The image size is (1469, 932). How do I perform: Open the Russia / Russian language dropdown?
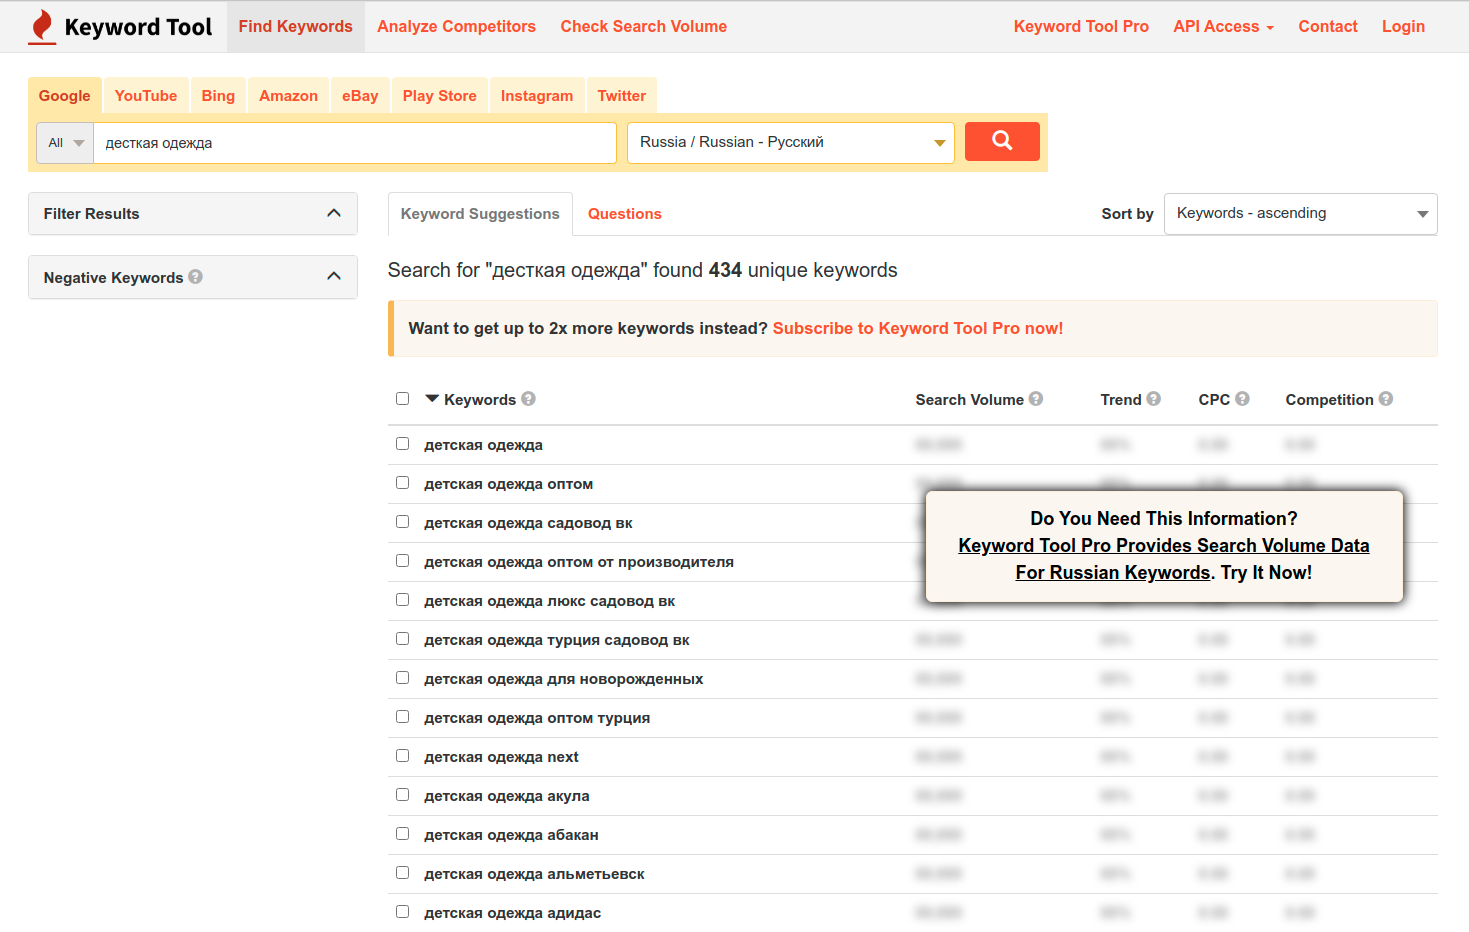click(791, 142)
